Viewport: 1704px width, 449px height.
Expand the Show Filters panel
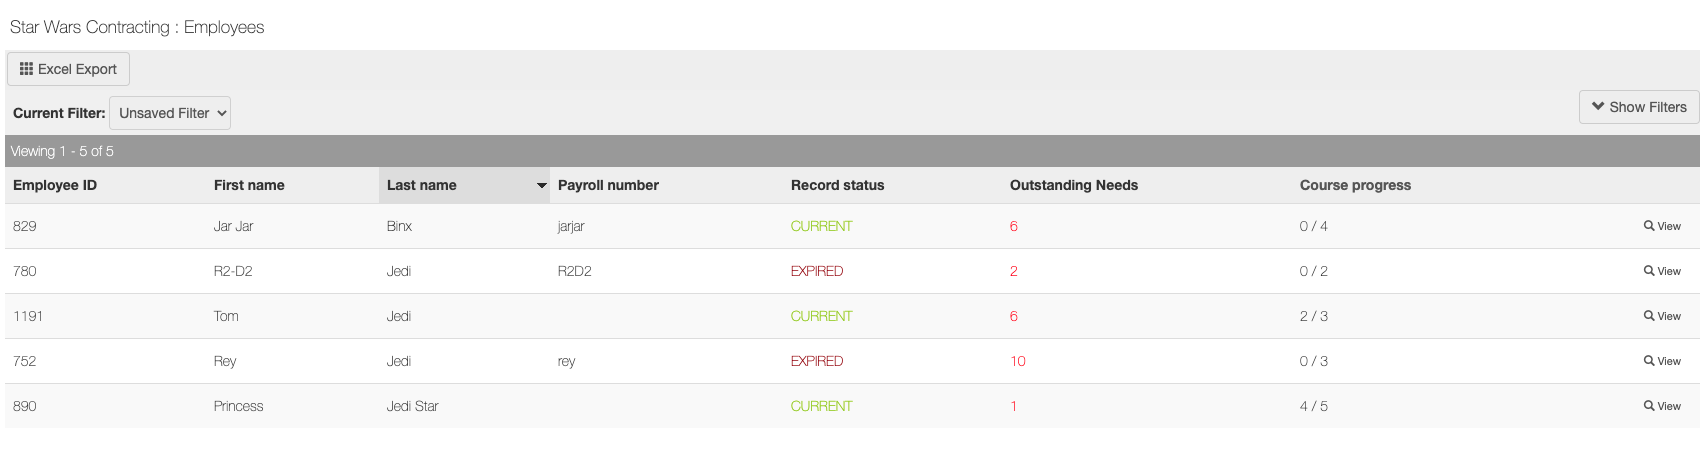[x=1639, y=107]
